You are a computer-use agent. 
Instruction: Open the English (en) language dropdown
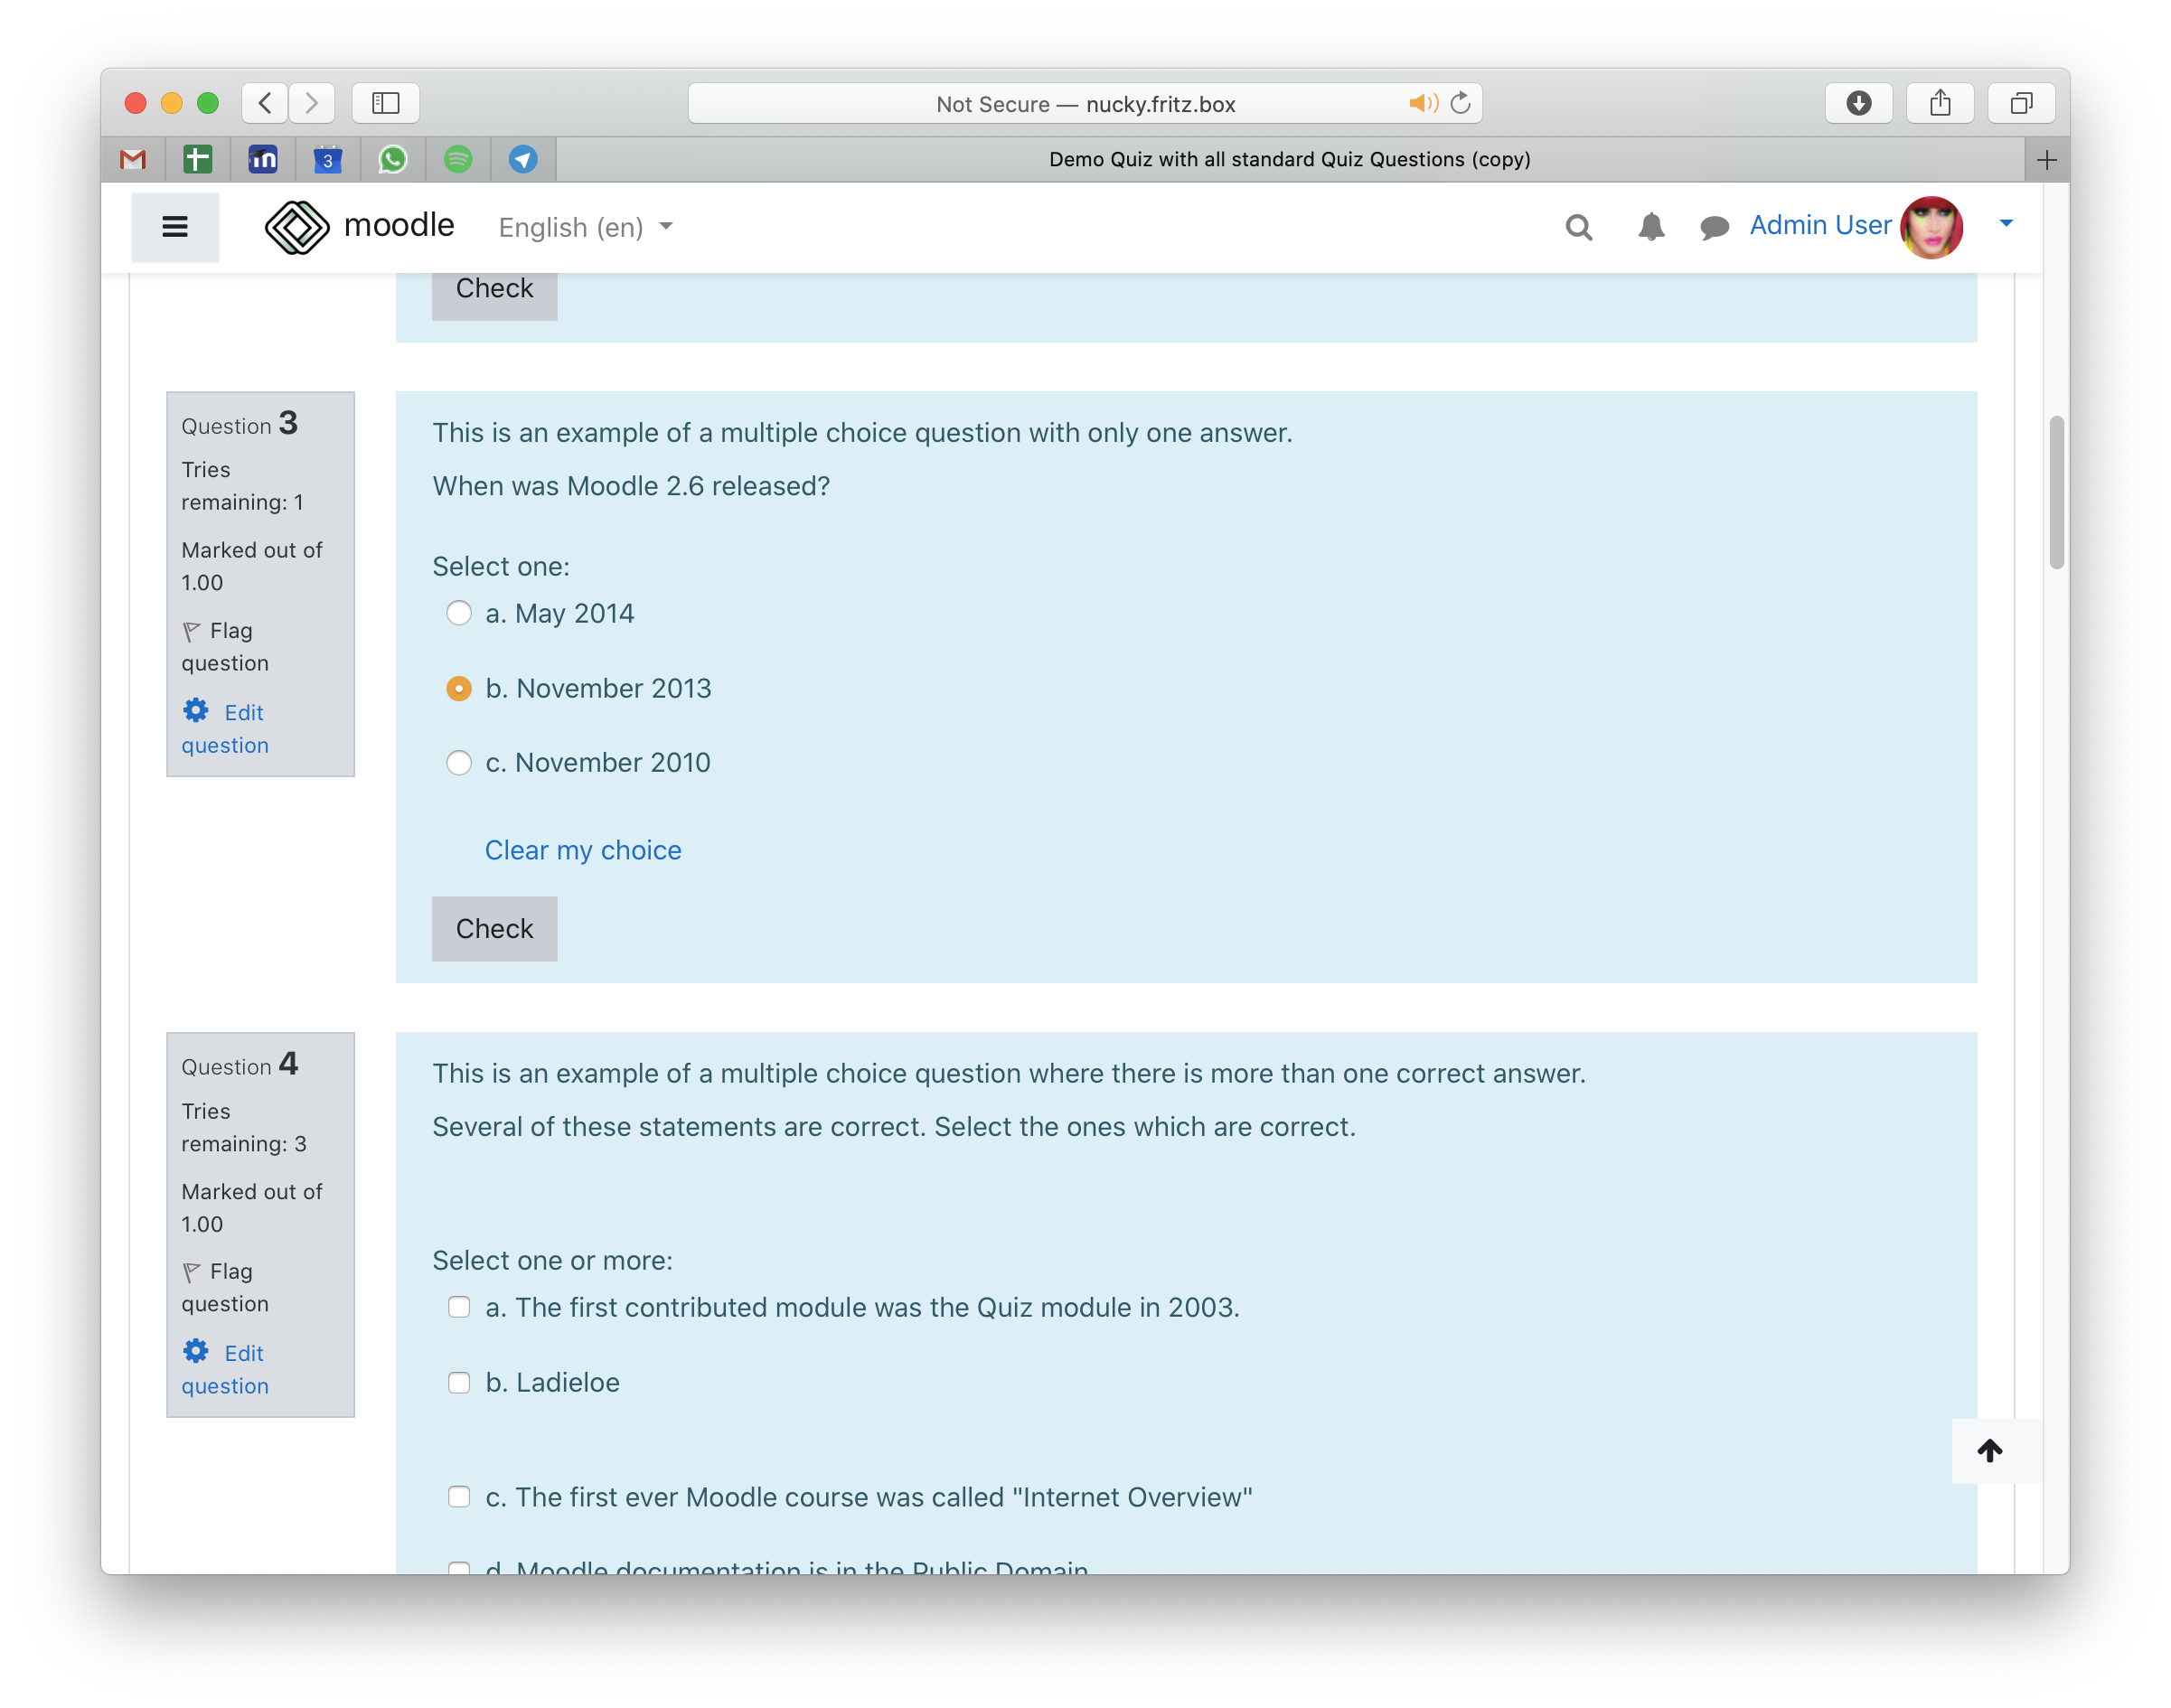[x=586, y=228]
